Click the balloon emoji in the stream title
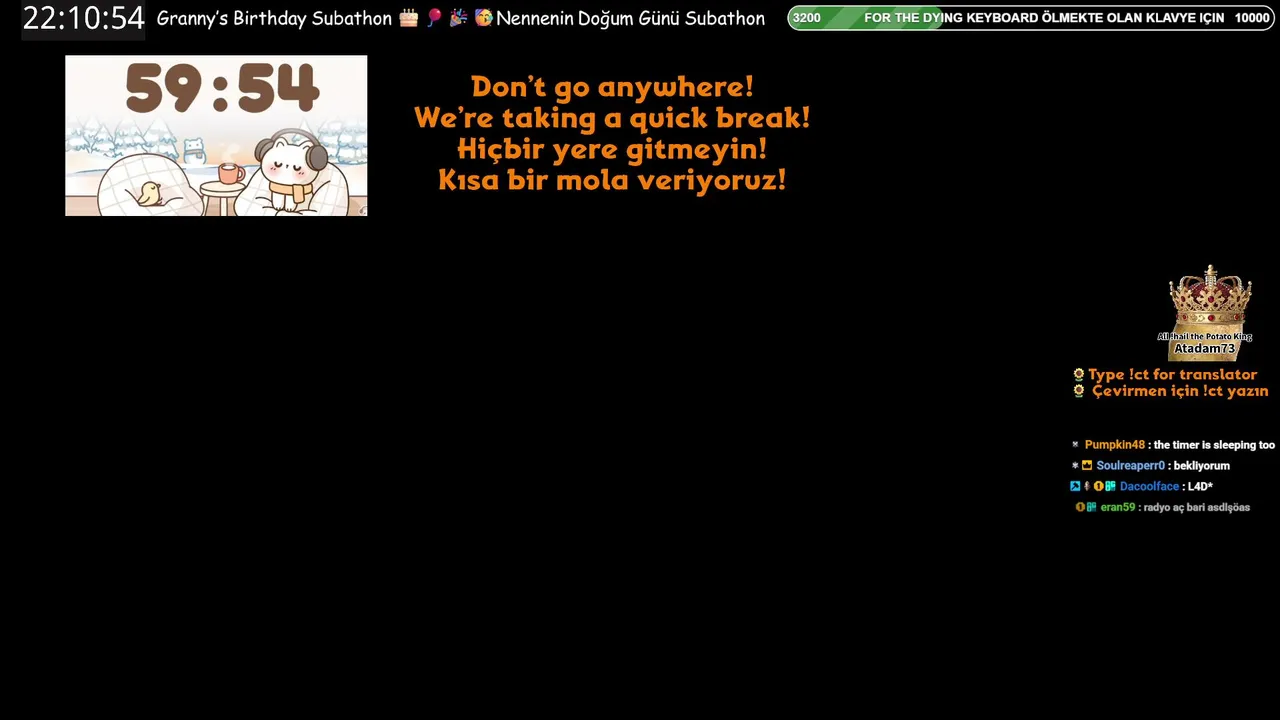 tap(434, 18)
